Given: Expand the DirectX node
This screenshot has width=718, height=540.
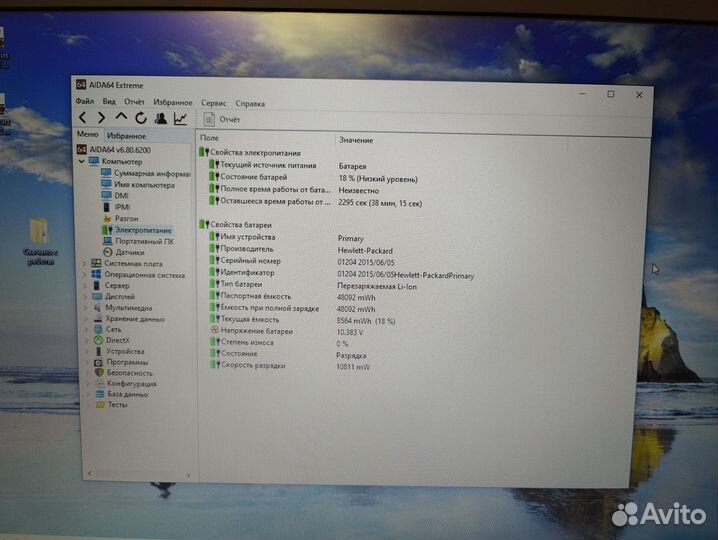Looking at the screenshot, I should click(x=87, y=340).
